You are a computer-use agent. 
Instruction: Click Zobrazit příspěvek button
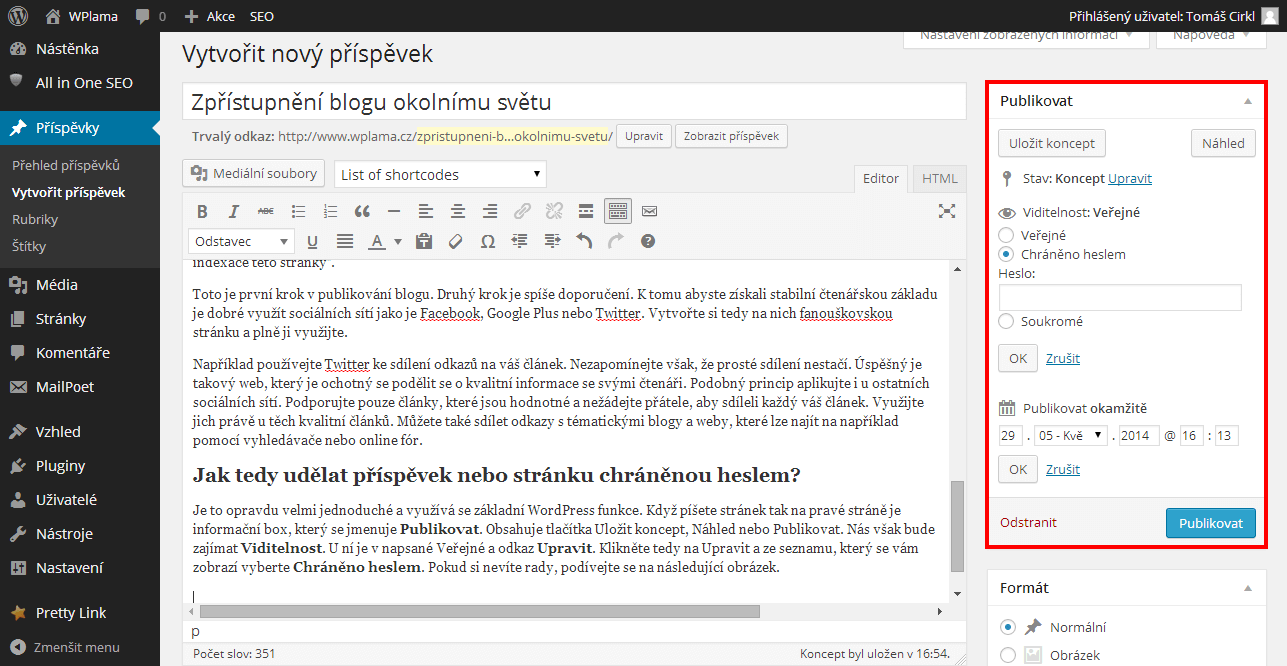click(x=732, y=136)
